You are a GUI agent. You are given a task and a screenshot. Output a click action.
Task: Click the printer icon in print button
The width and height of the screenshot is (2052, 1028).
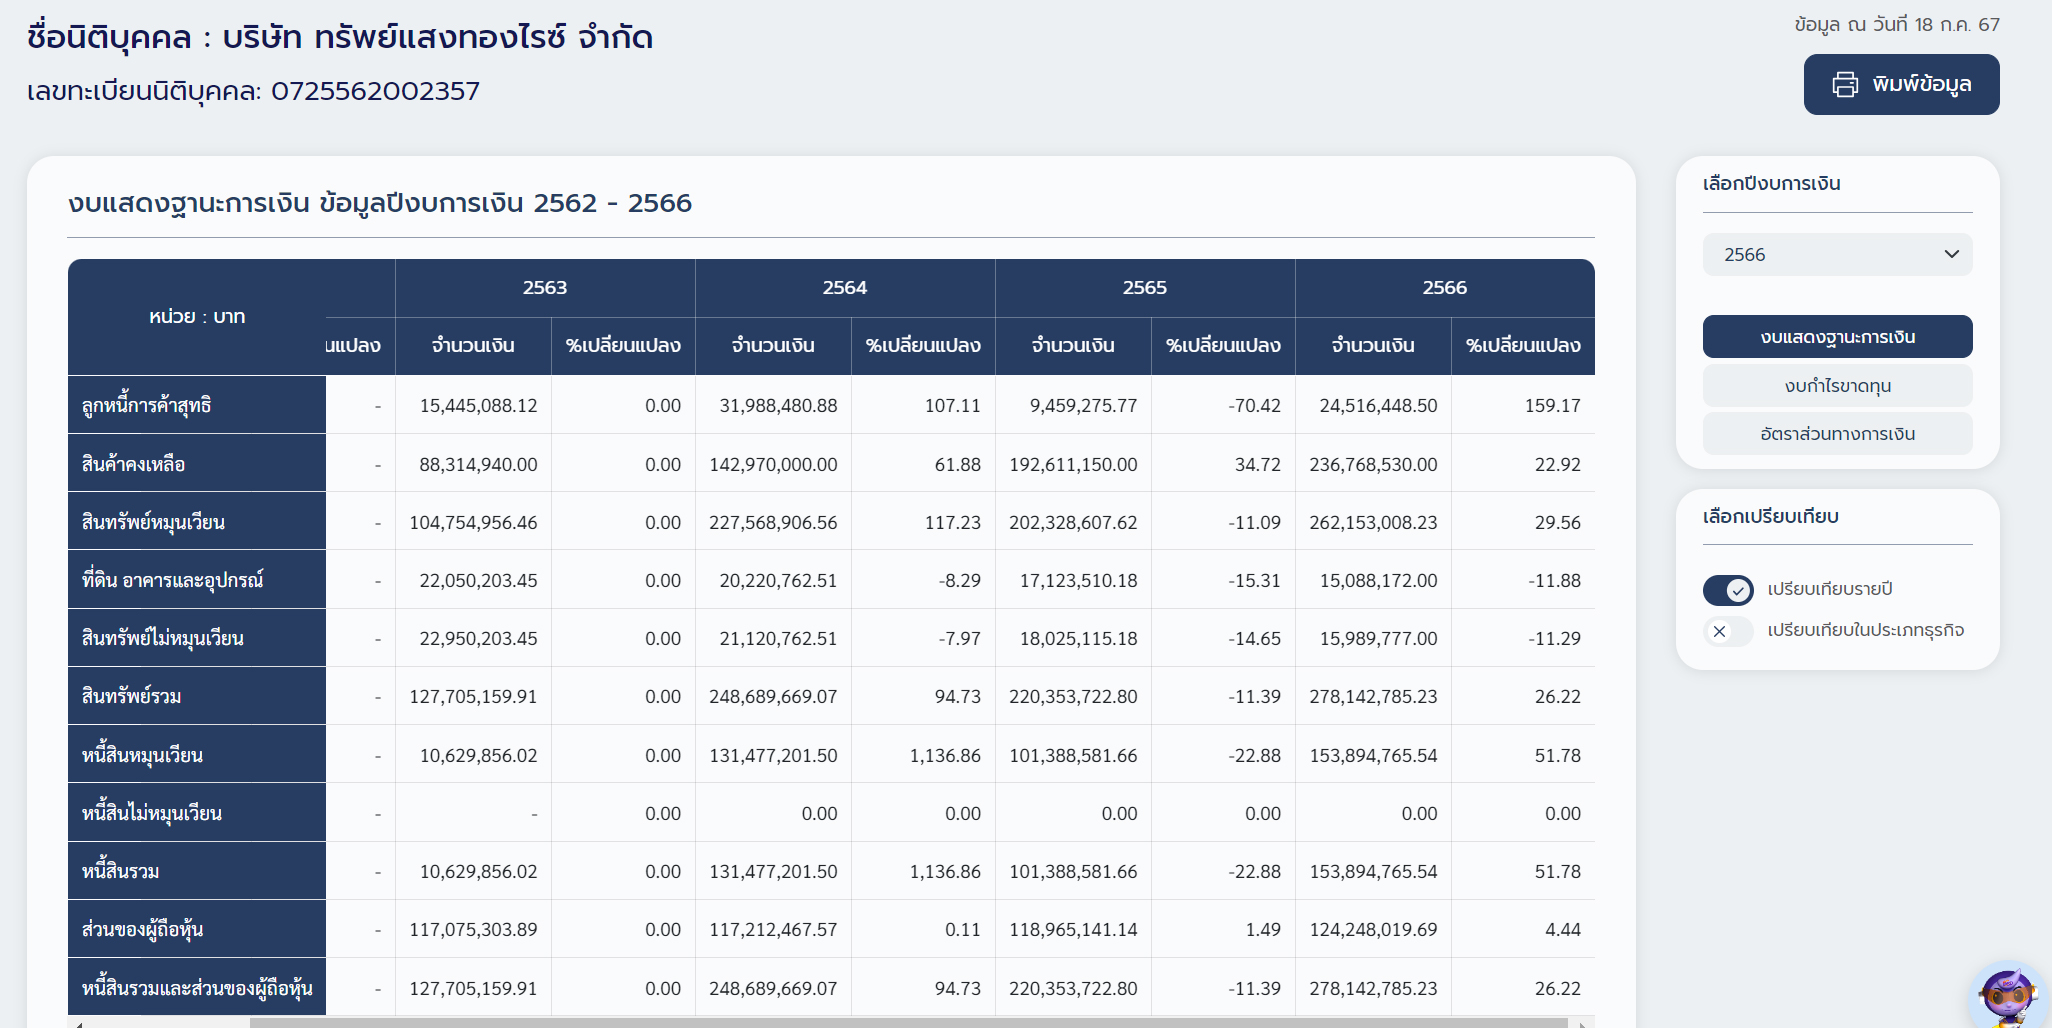click(1844, 85)
